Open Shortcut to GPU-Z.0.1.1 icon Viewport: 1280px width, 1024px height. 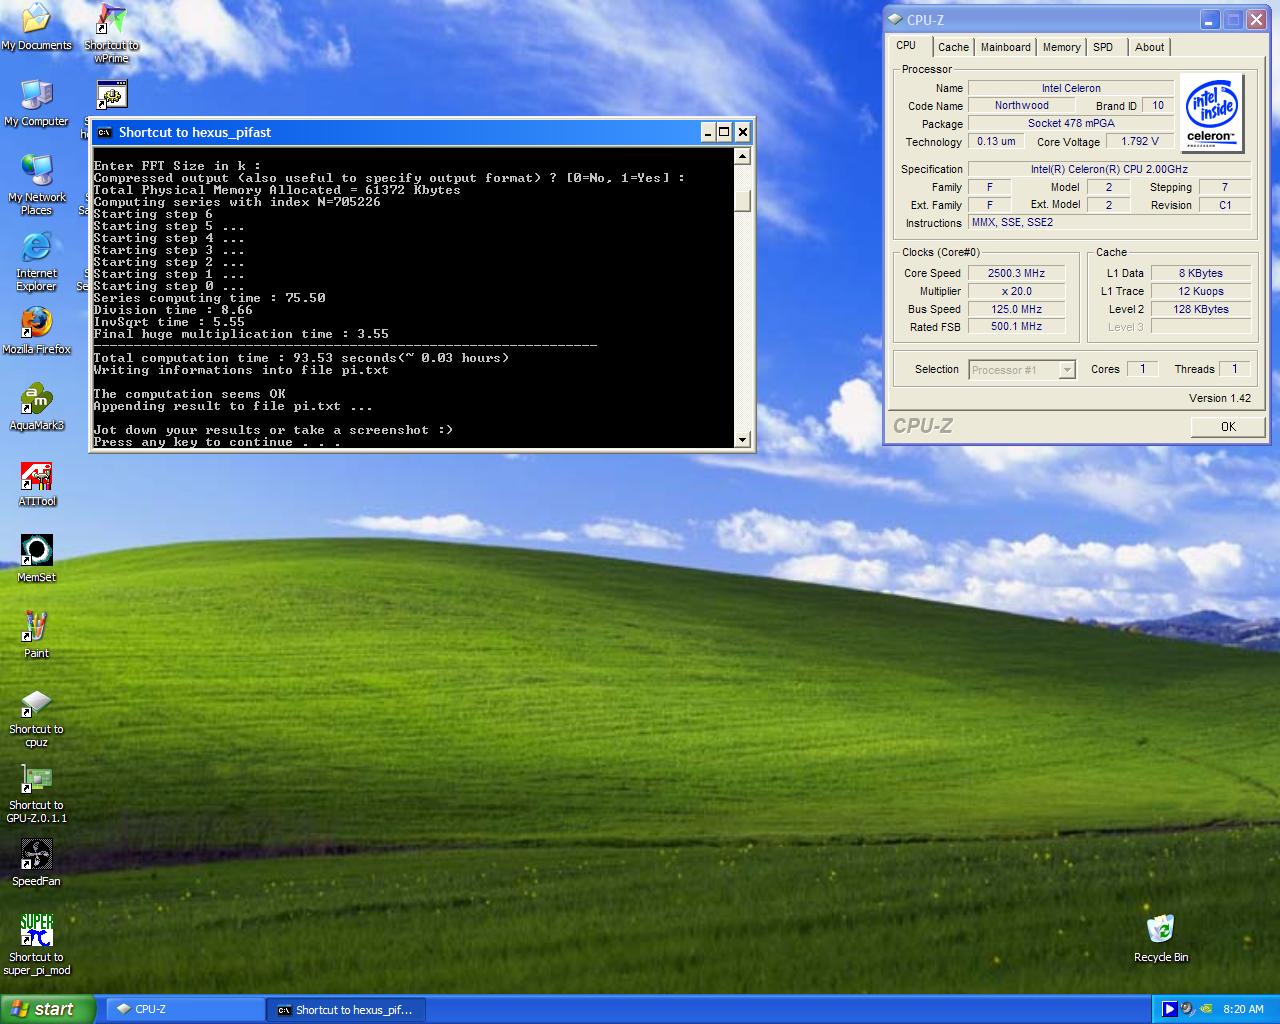36,794
